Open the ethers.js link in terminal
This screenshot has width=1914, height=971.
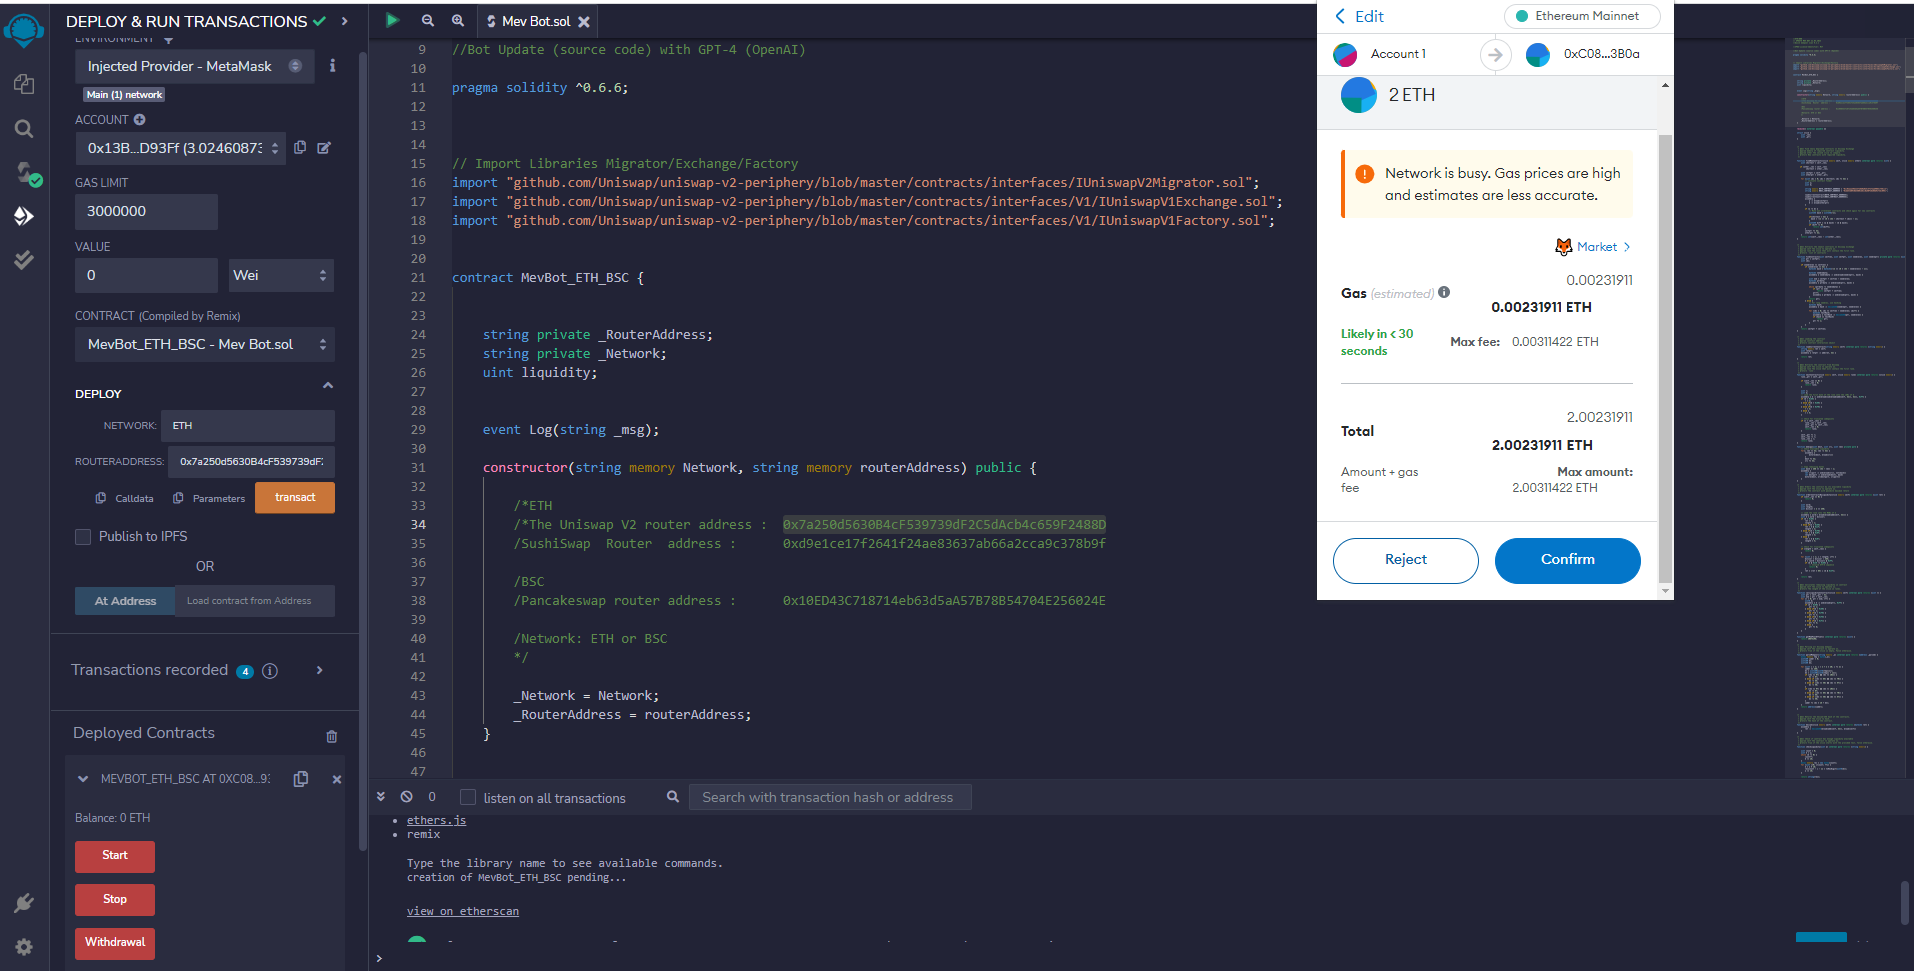(x=436, y=820)
